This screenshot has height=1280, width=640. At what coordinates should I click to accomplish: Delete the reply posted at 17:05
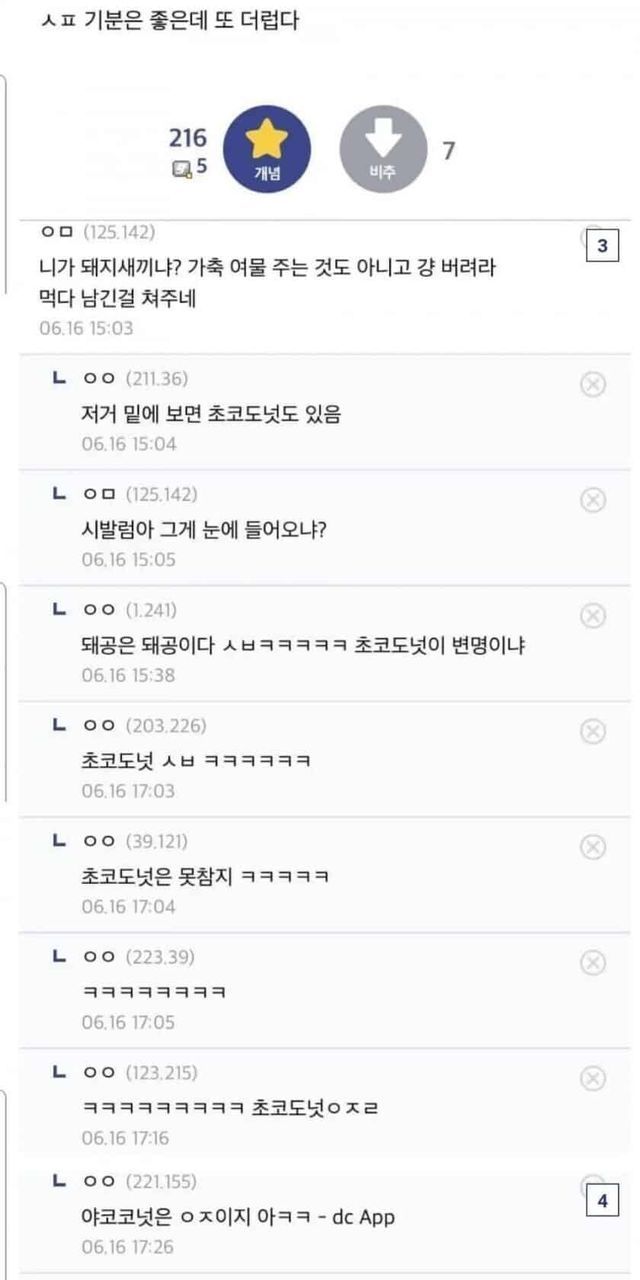pyautogui.click(x=593, y=963)
